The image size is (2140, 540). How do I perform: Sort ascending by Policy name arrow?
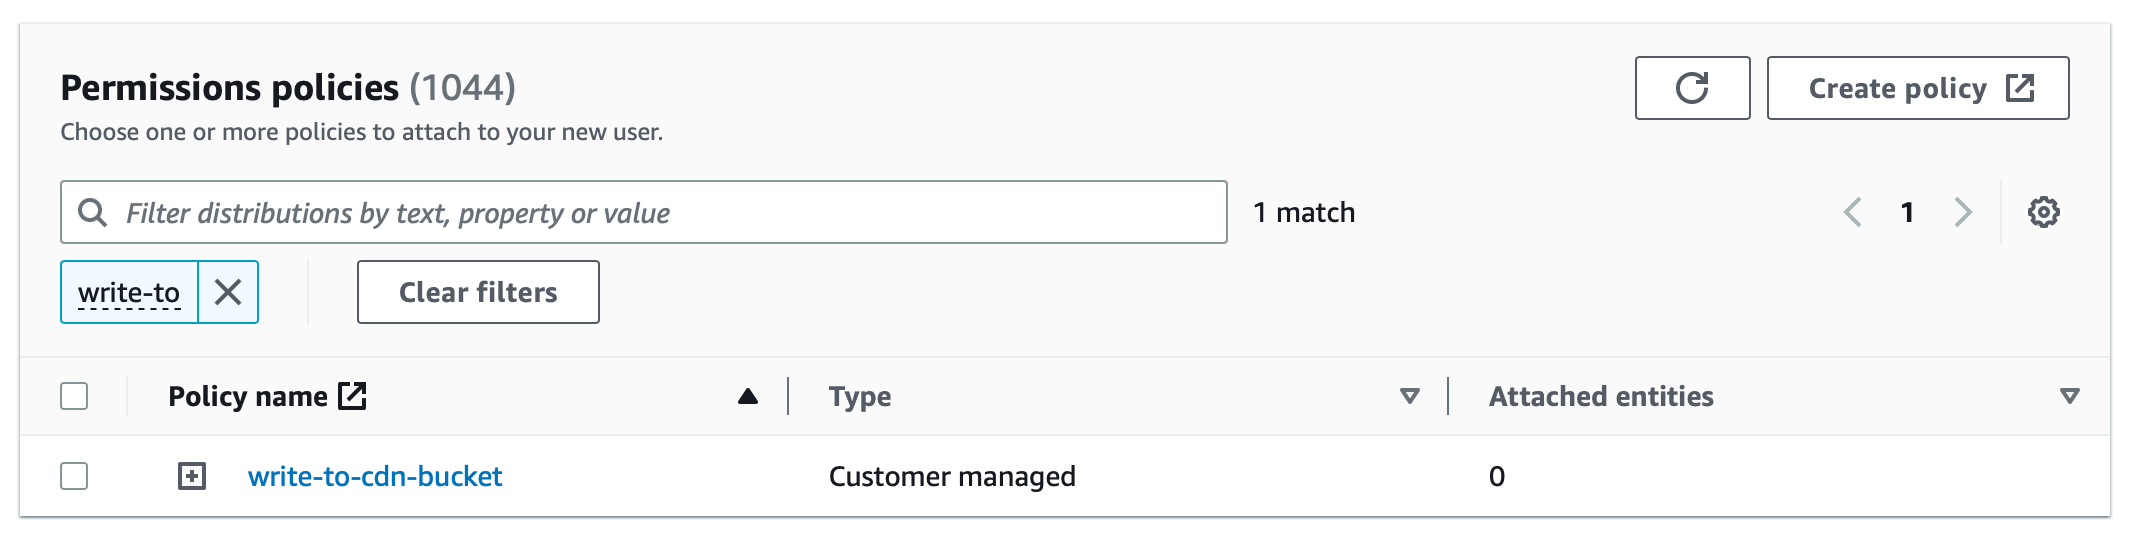(x=747, y=396)
